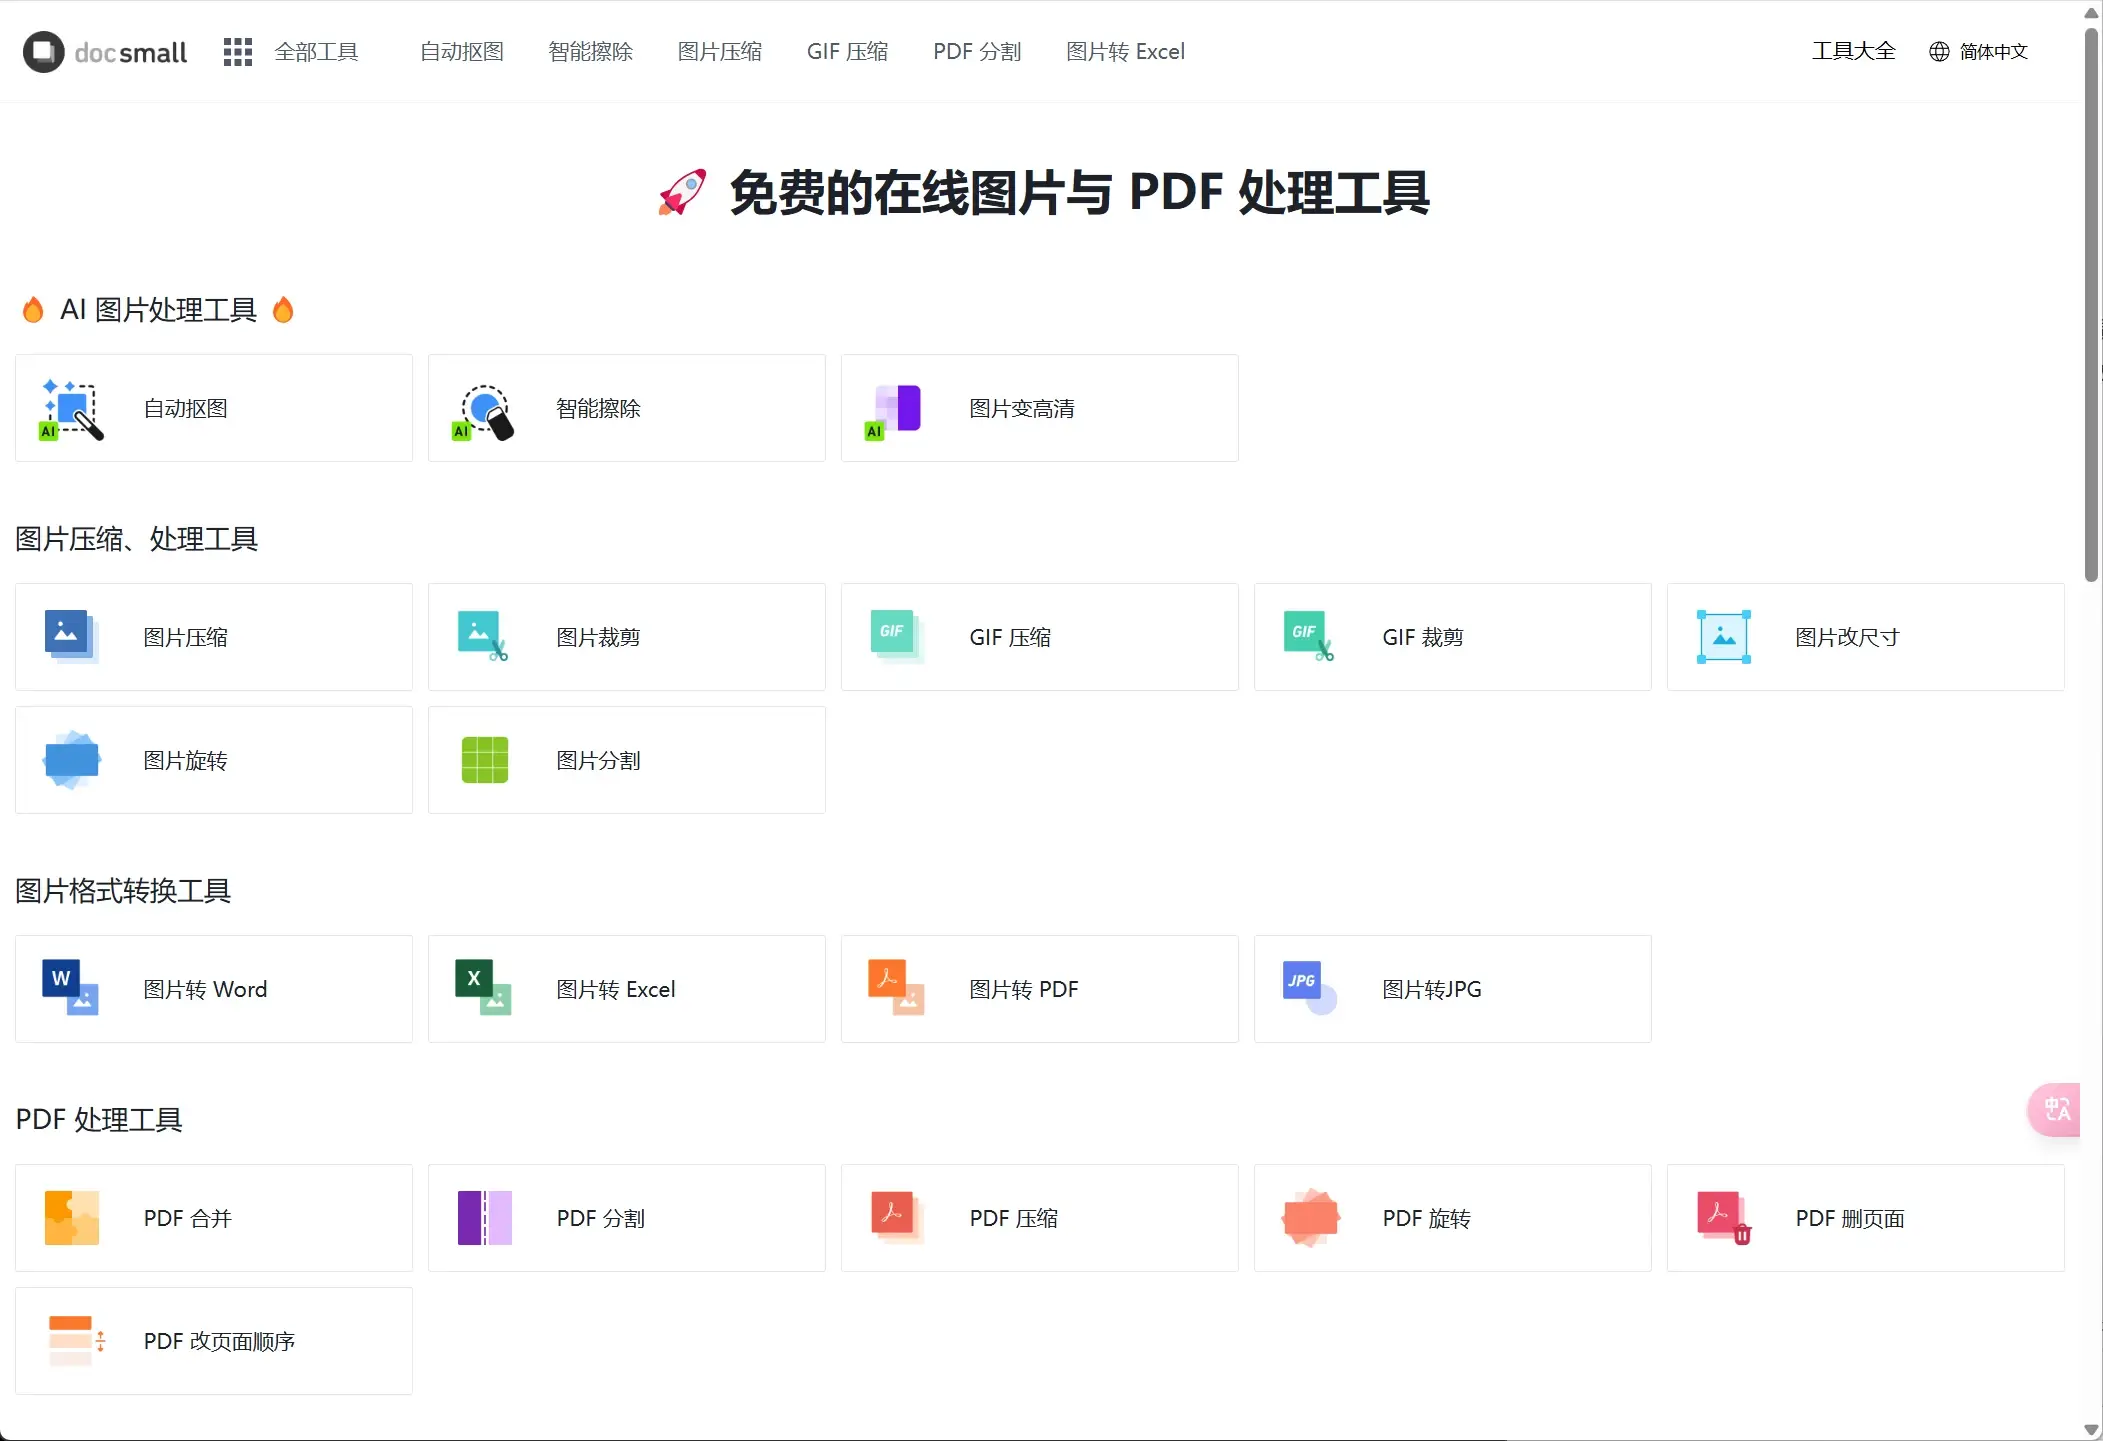Click the 图片转 Word icon

71,988
